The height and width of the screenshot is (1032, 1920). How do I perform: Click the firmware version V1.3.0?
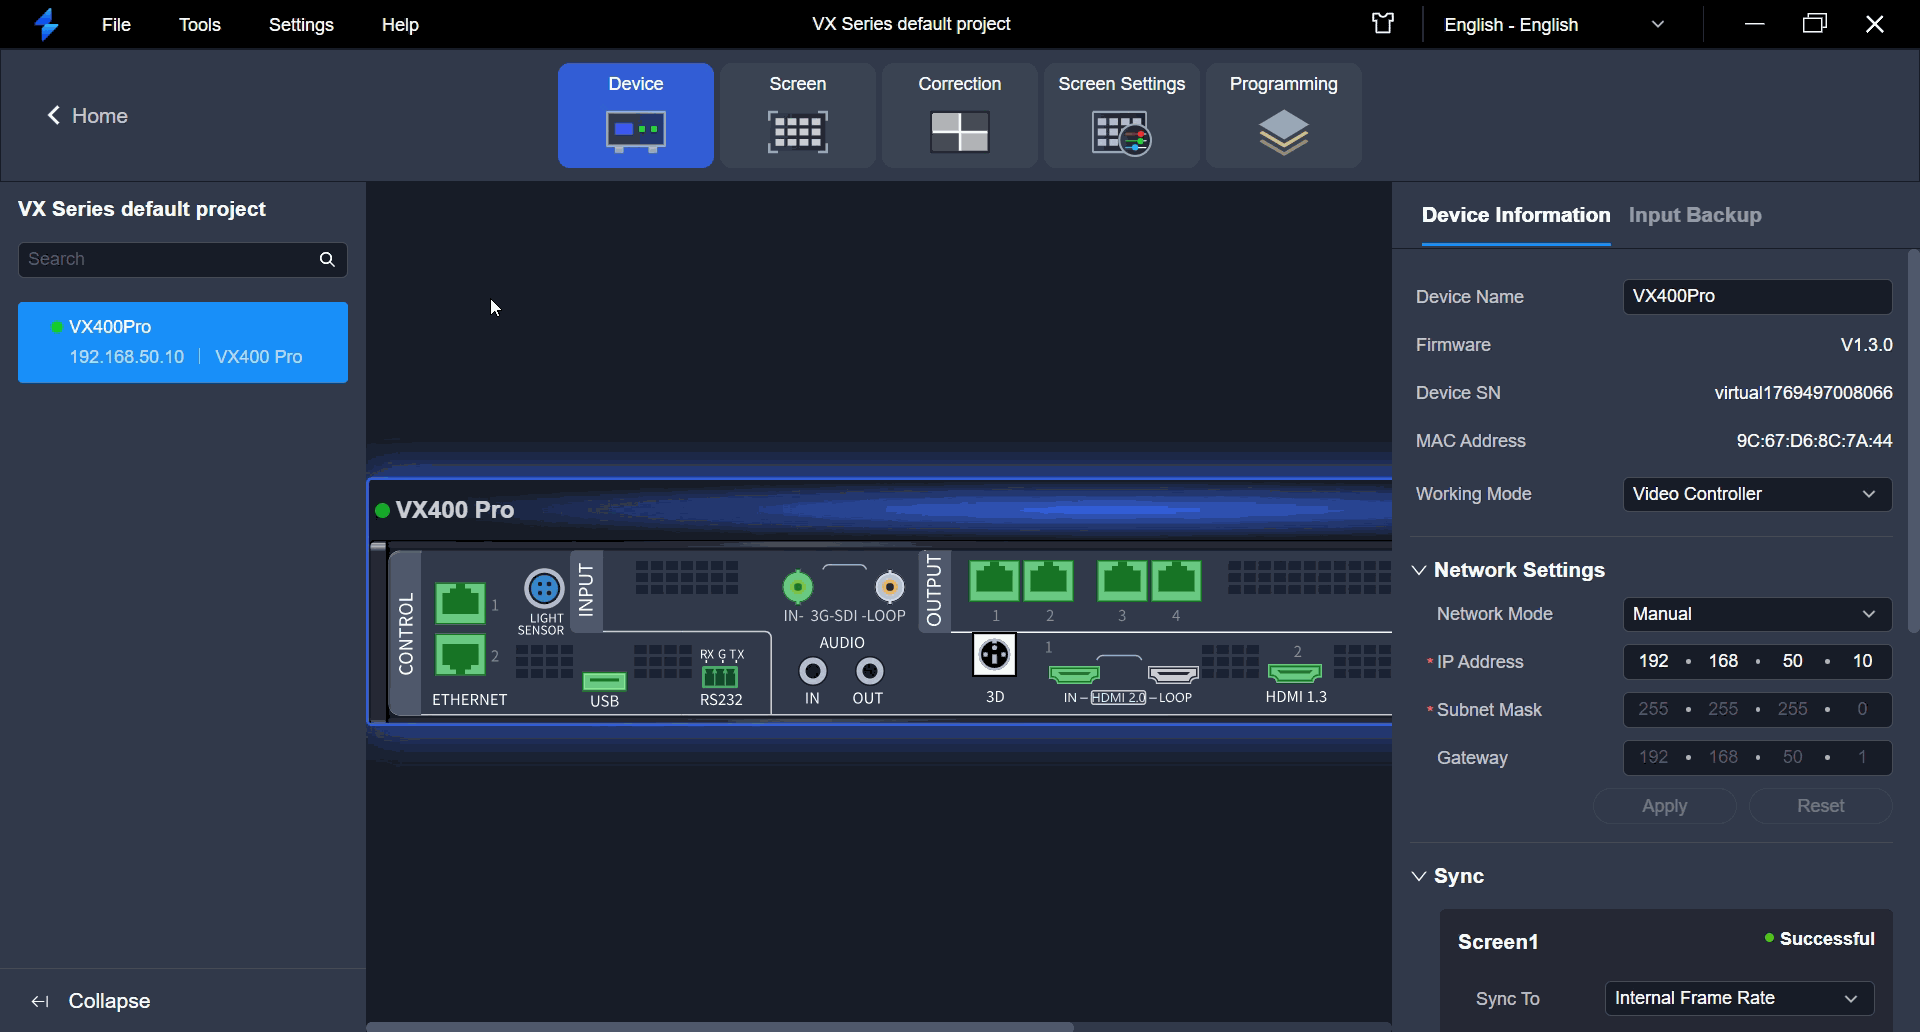(x=1866, y=345)
